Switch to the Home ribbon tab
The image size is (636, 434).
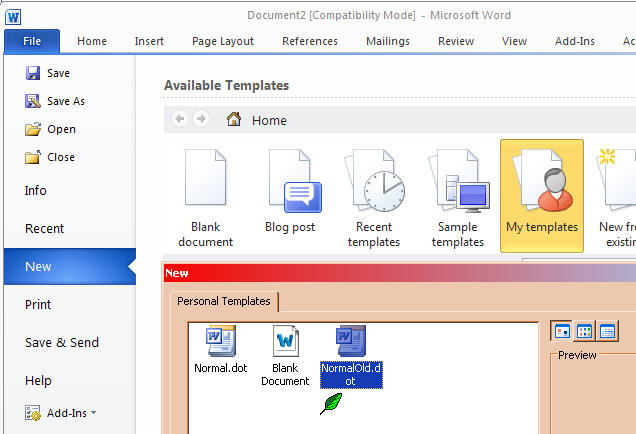coord(92,41)
